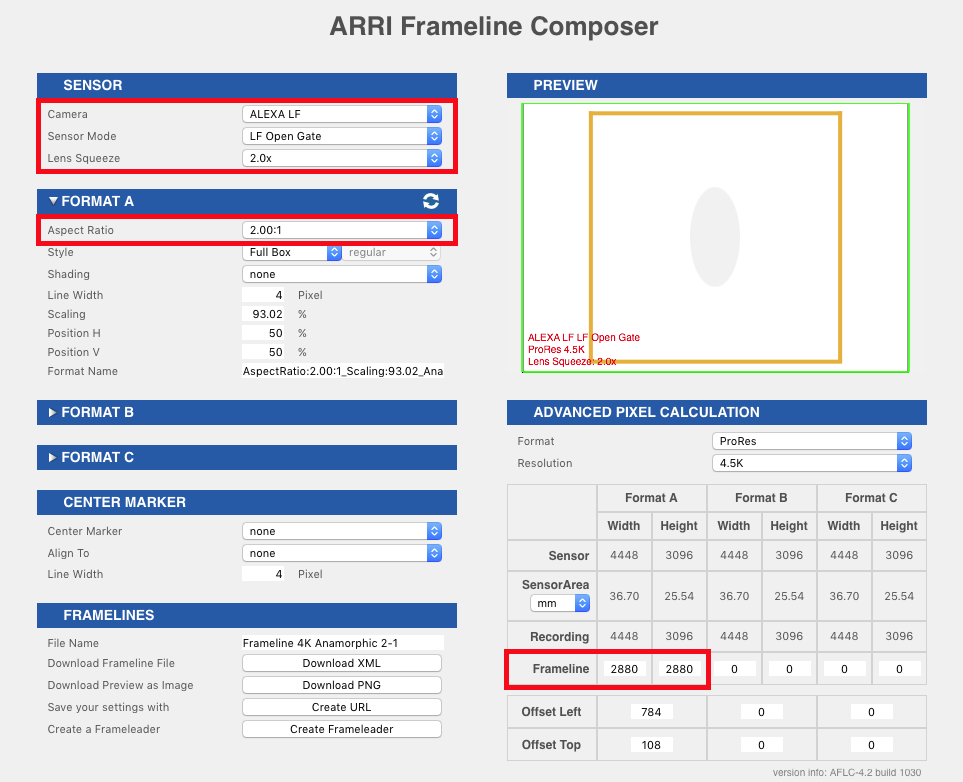Click the frameline preview image
963x782 pixels.
click(x=715, y=238)
